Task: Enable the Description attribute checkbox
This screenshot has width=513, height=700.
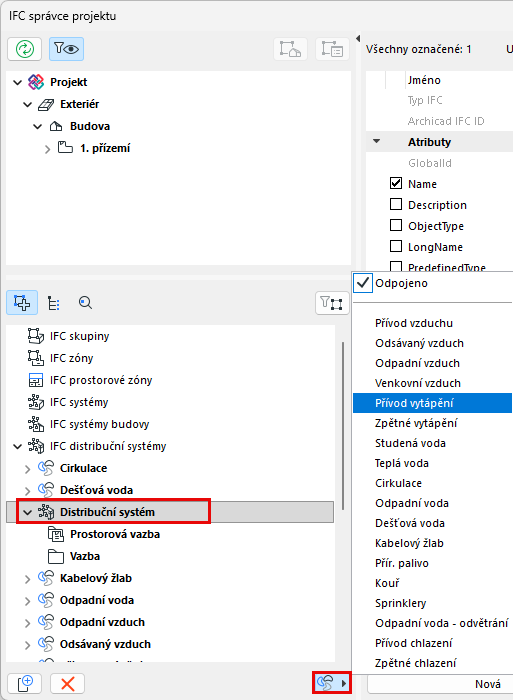Action: (396, 204)
